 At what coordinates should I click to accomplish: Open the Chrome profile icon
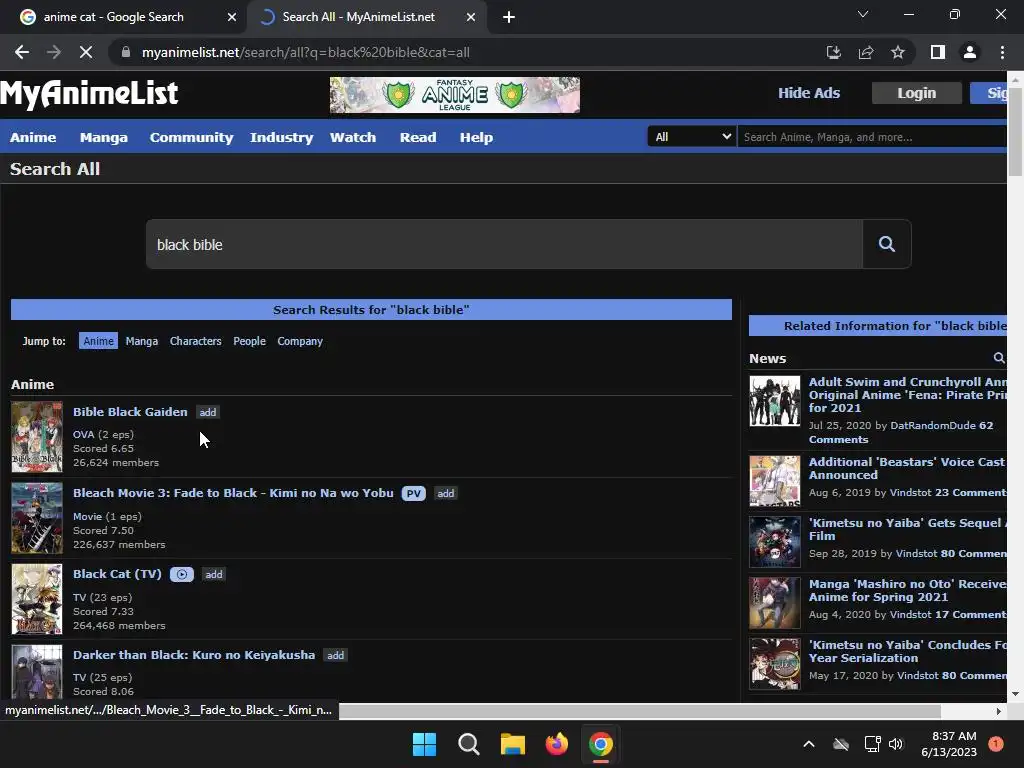pyautogui.click(x=970, y=52)
